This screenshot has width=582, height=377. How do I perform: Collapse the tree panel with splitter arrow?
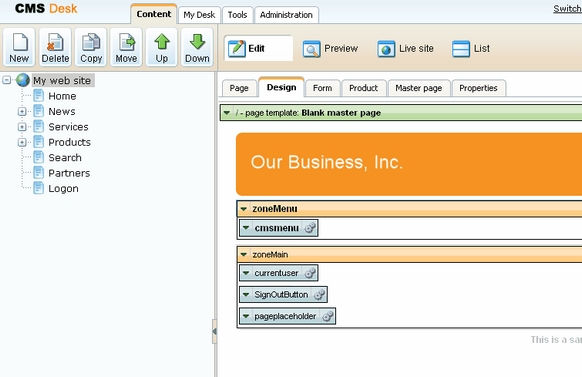(x=214, y=331)
